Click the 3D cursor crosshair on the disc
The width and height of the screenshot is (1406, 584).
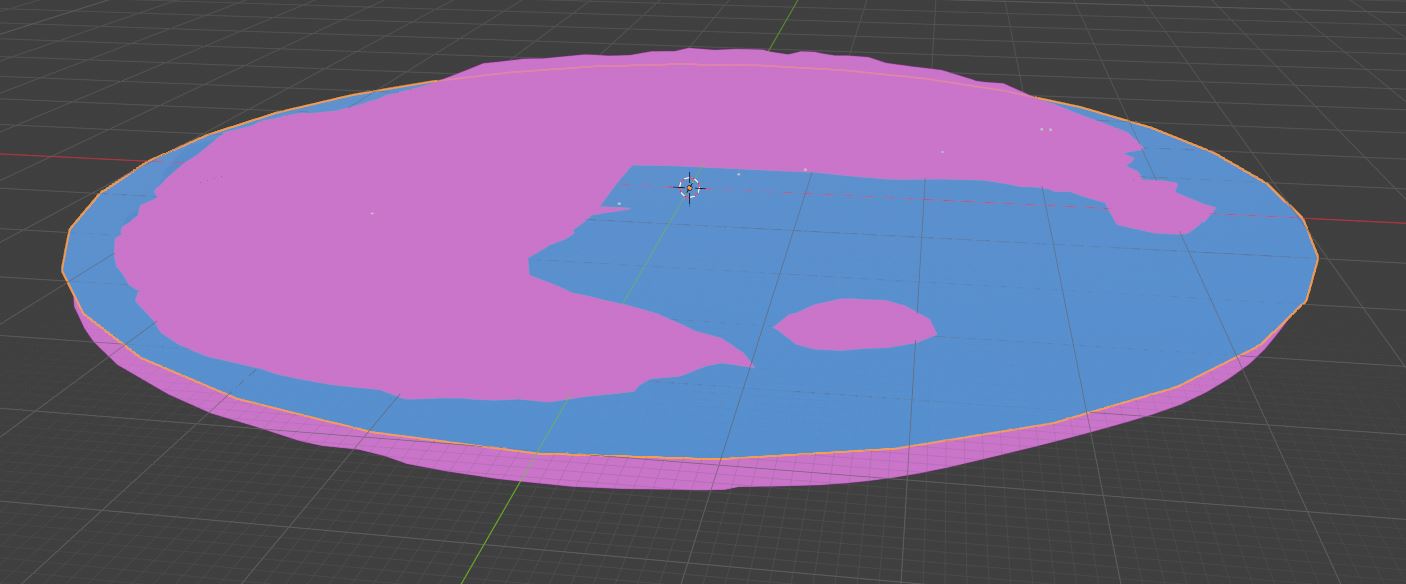[690, 187]
